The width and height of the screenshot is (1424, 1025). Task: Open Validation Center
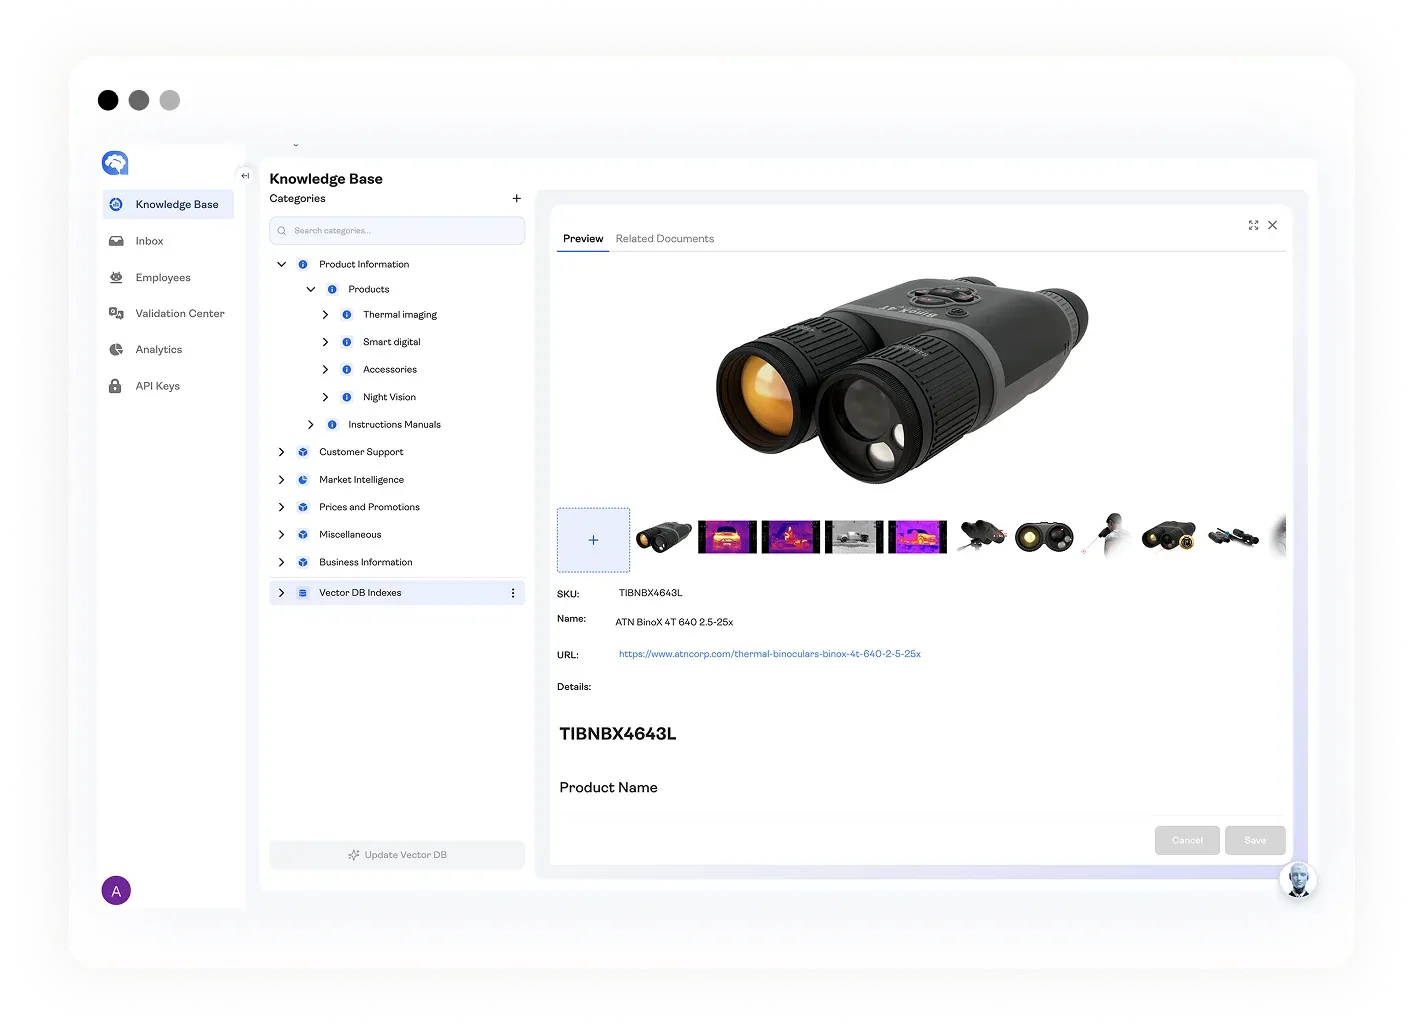click(x=180, y=313)
